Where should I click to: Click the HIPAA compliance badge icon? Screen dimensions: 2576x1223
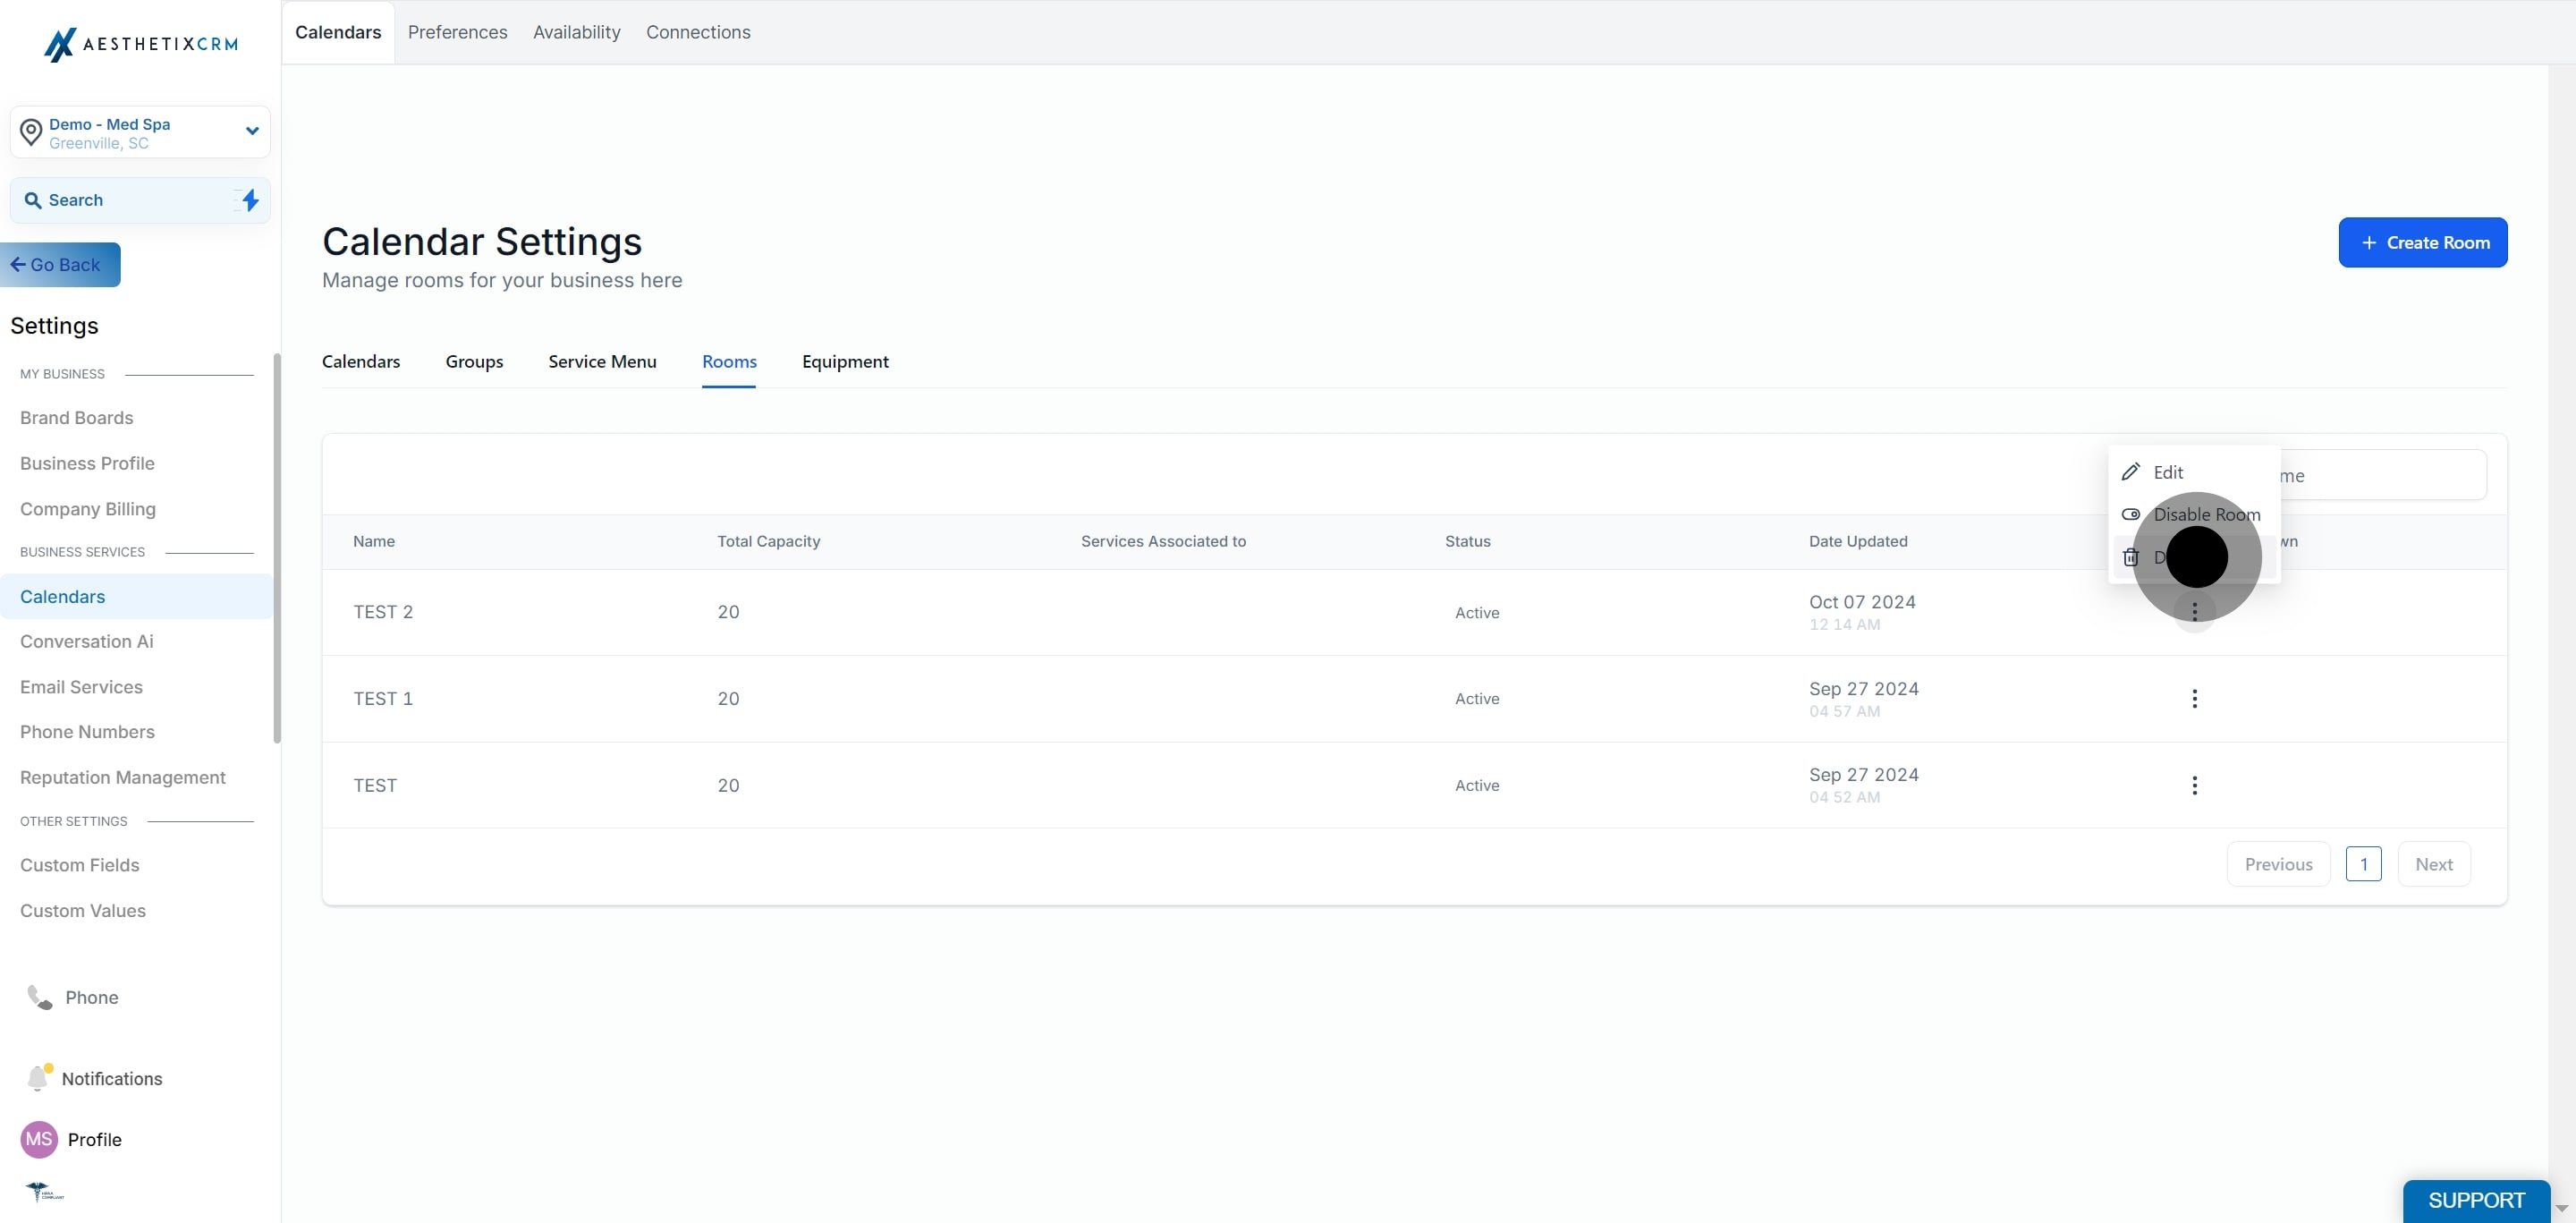point(44,1191)
